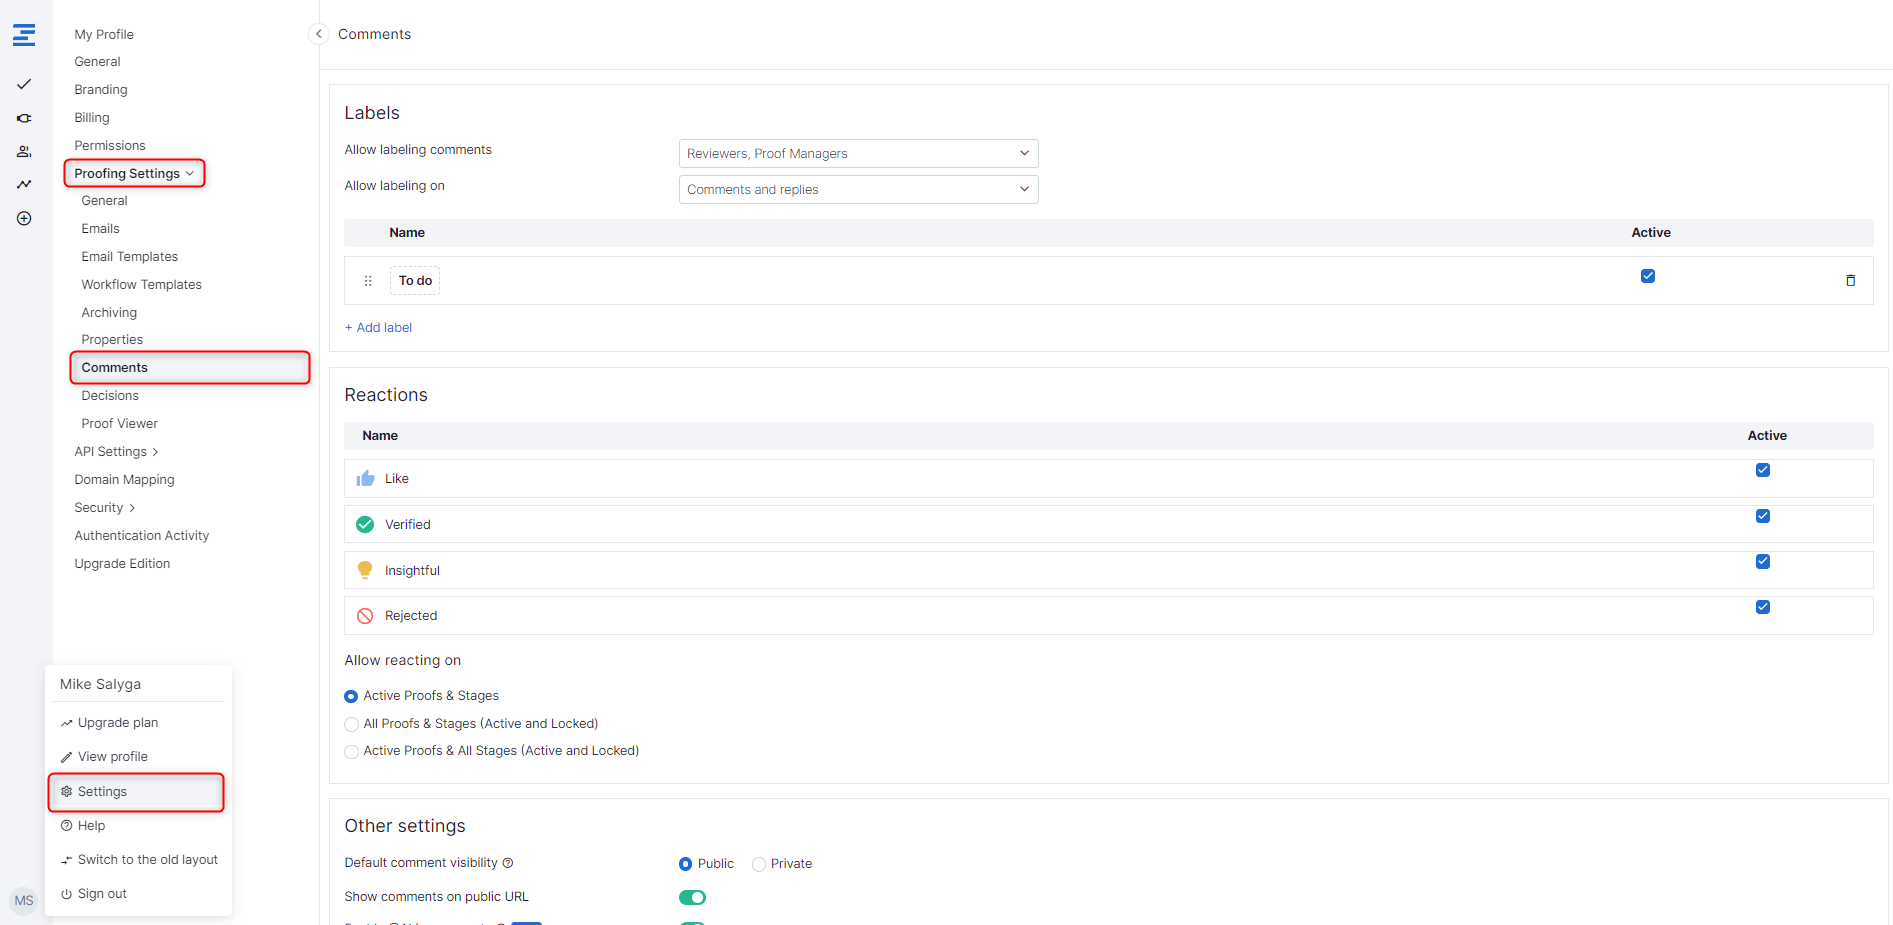Select All Proofs & Stages (Active and Locked)
Screen dimensions: 1893x925
click(352, 724)
